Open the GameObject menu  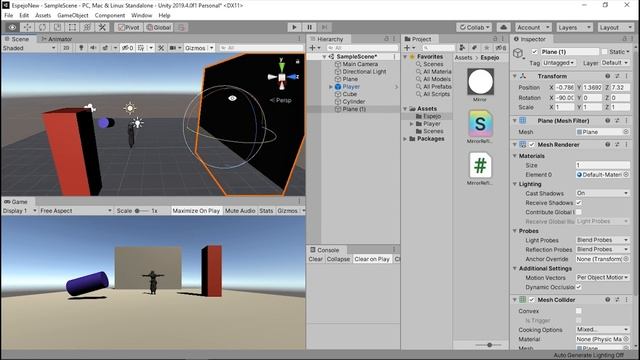pyautogui.click(x=73, y=15)
